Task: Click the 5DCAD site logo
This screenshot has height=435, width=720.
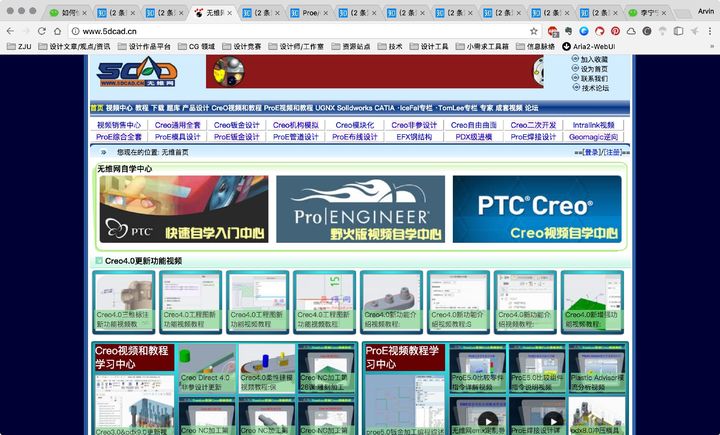Action: [x=136, y=72]
